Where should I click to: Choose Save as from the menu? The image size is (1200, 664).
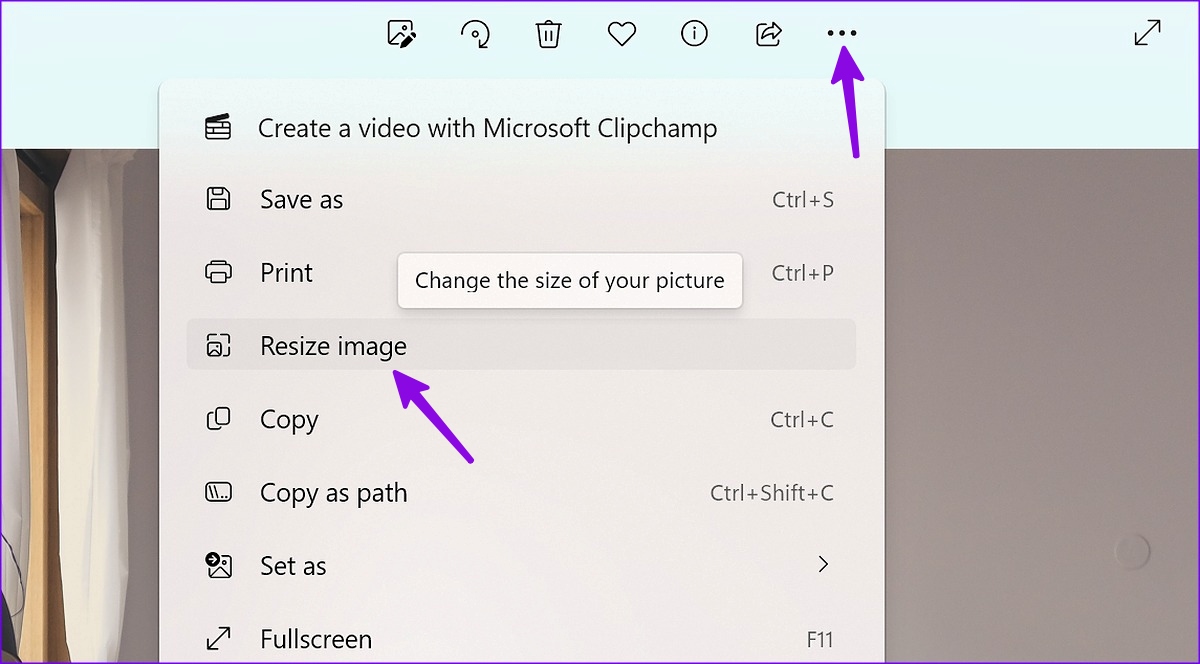coord(301,199)
